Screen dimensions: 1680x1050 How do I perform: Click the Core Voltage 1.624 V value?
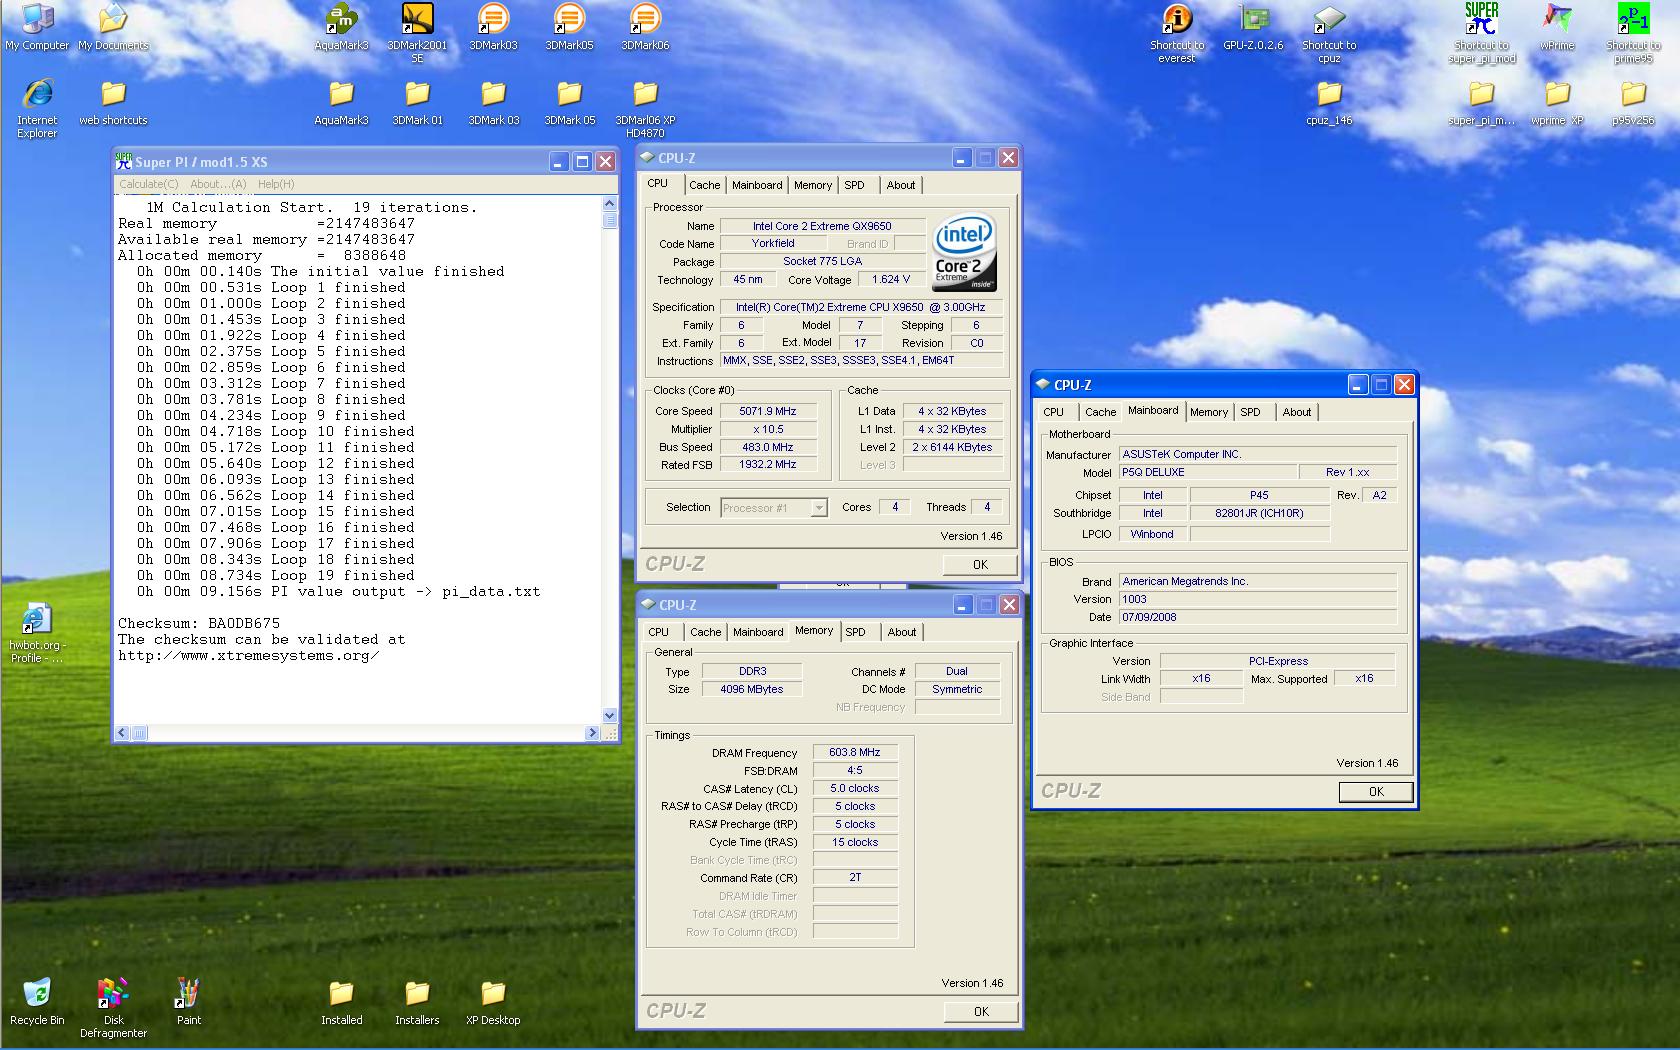tap(891, 279)
